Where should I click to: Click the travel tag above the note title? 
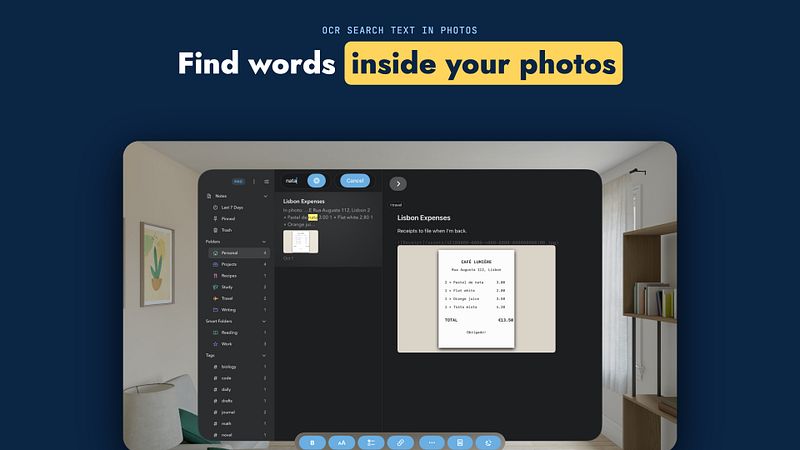click(x=396, y=205)
